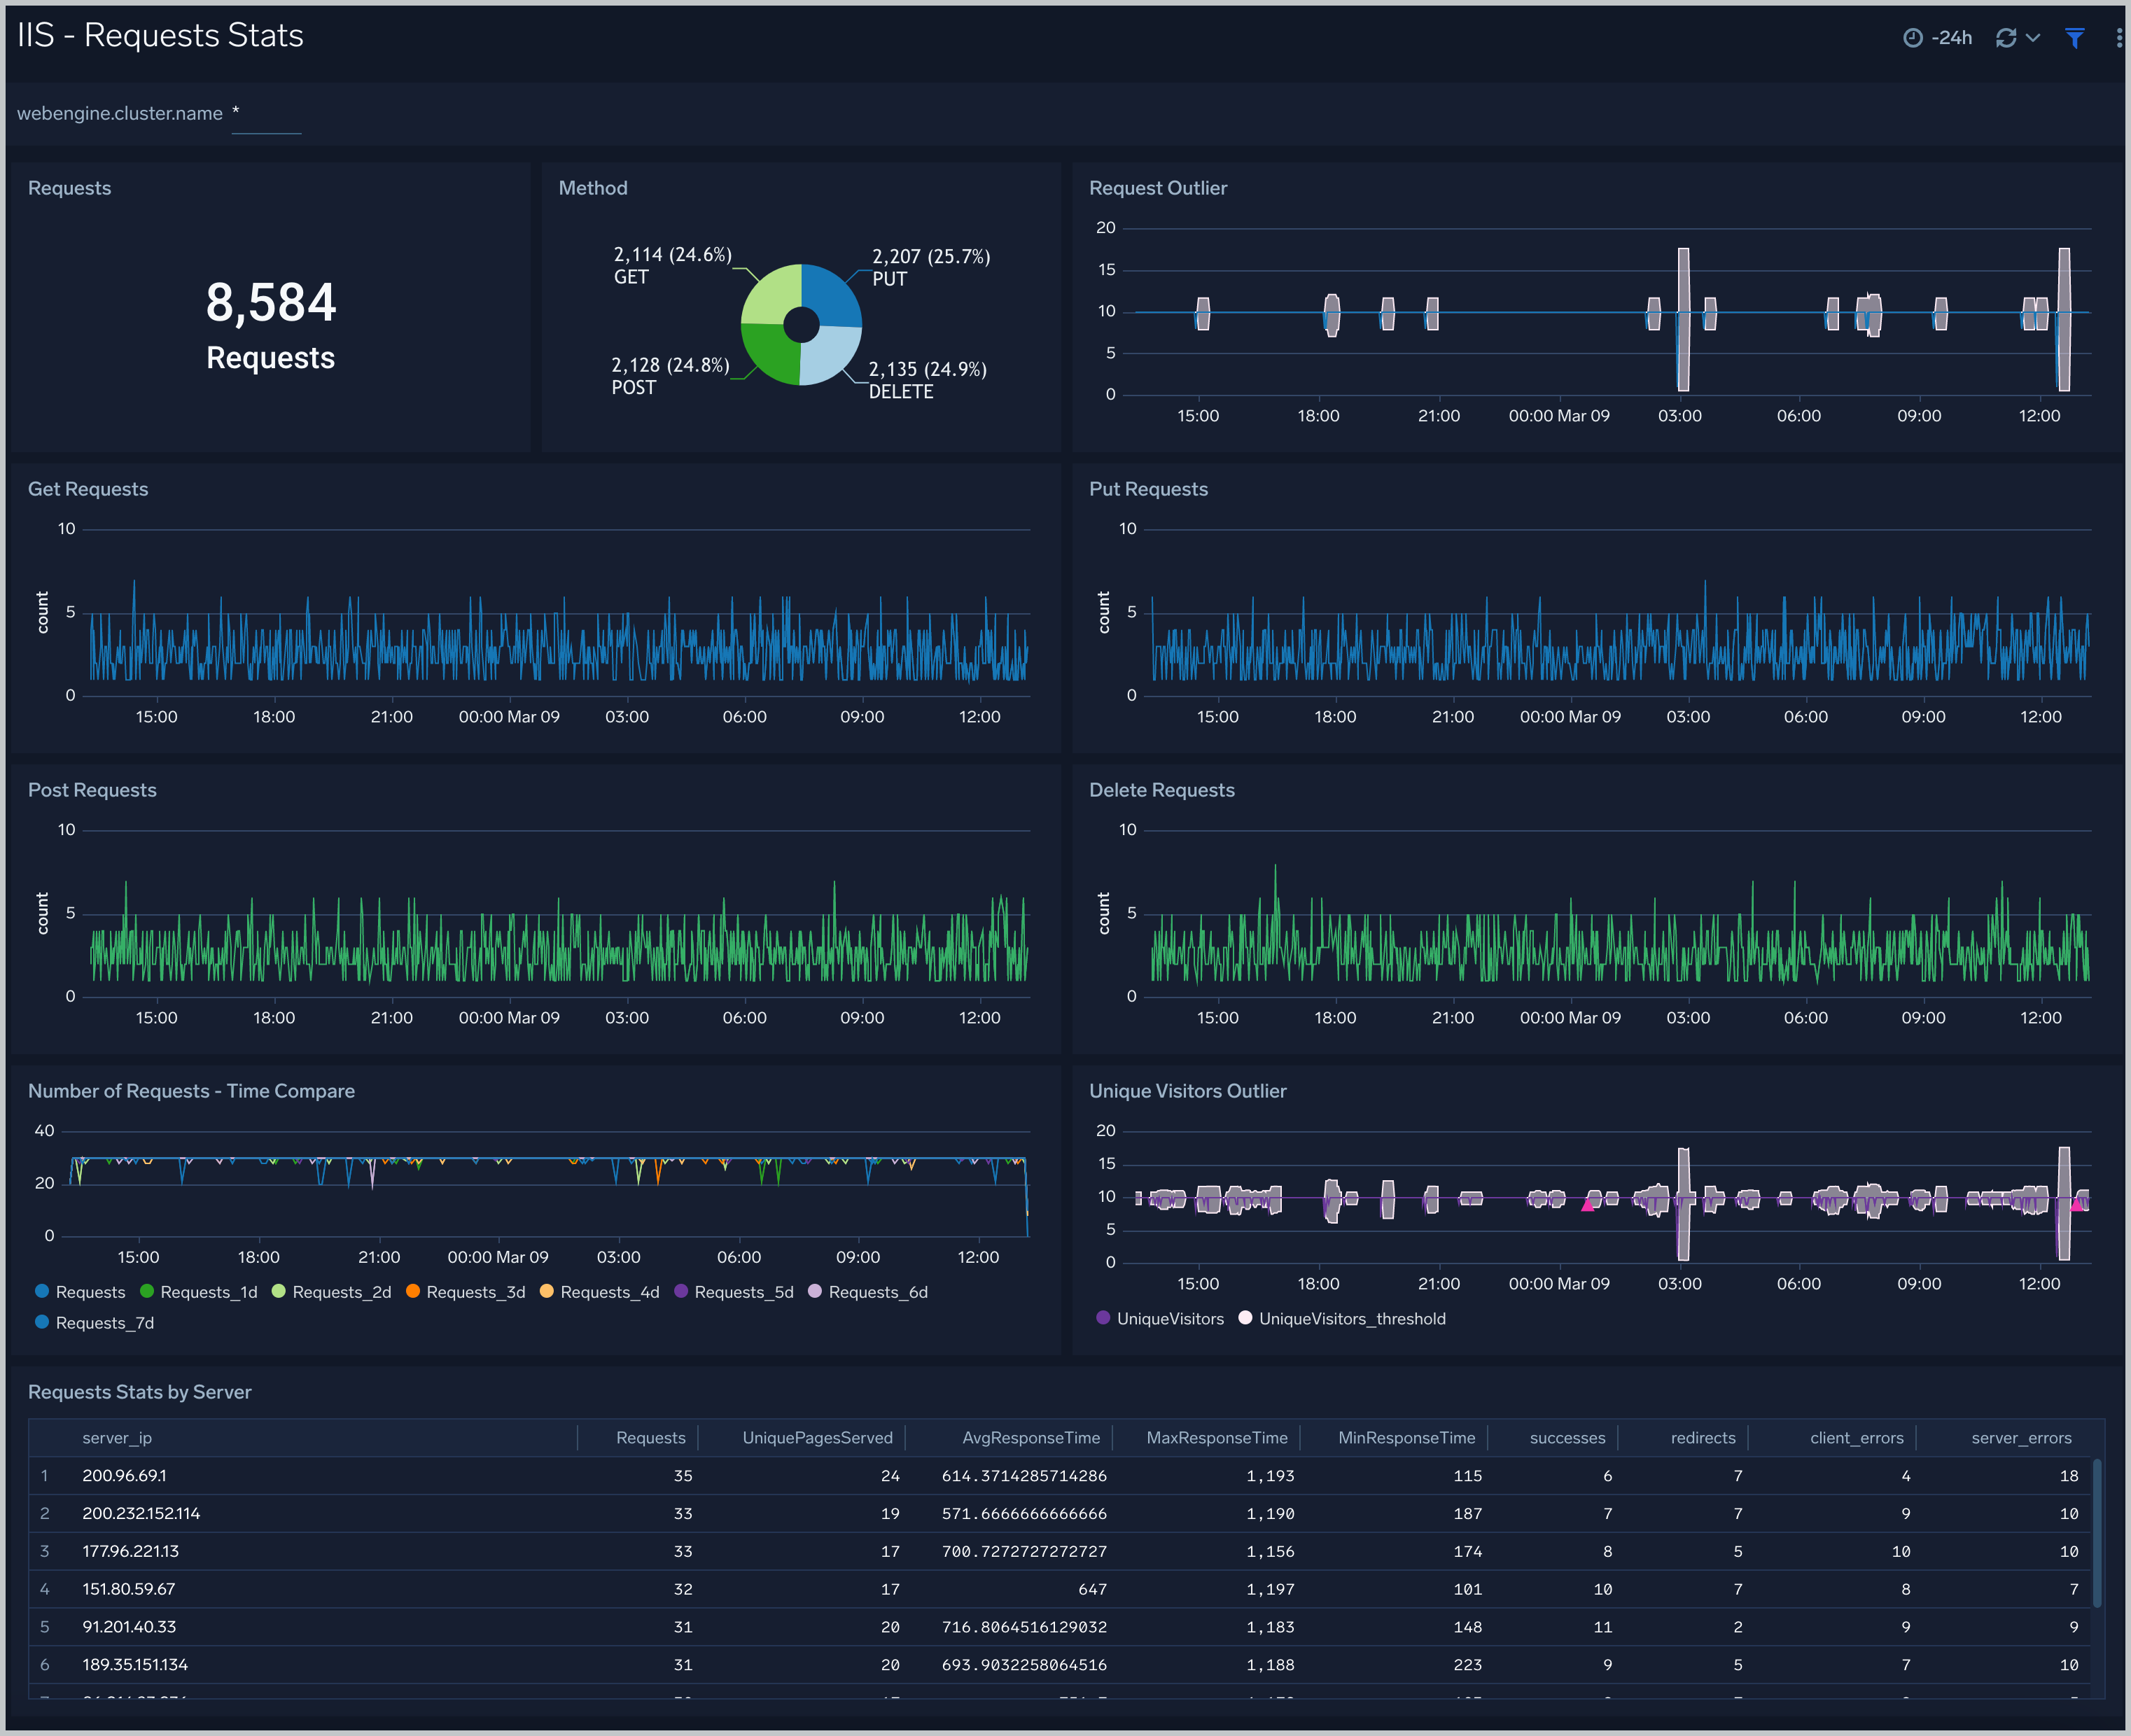2131x1736 pixels.
Task: Sort table by UniquePagesServed column
Action: (817, 1438)
